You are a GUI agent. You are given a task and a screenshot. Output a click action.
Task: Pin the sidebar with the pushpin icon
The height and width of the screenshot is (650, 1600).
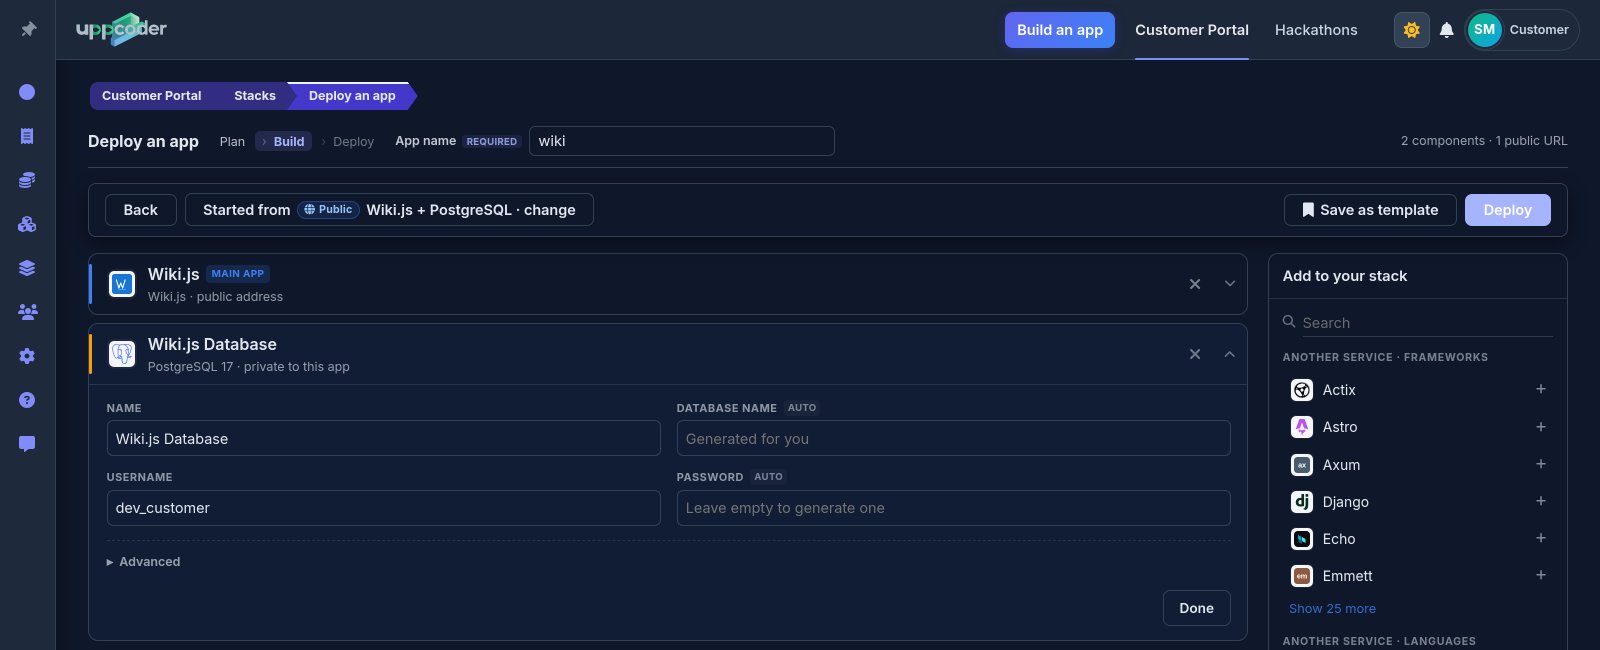pos(28,29)
